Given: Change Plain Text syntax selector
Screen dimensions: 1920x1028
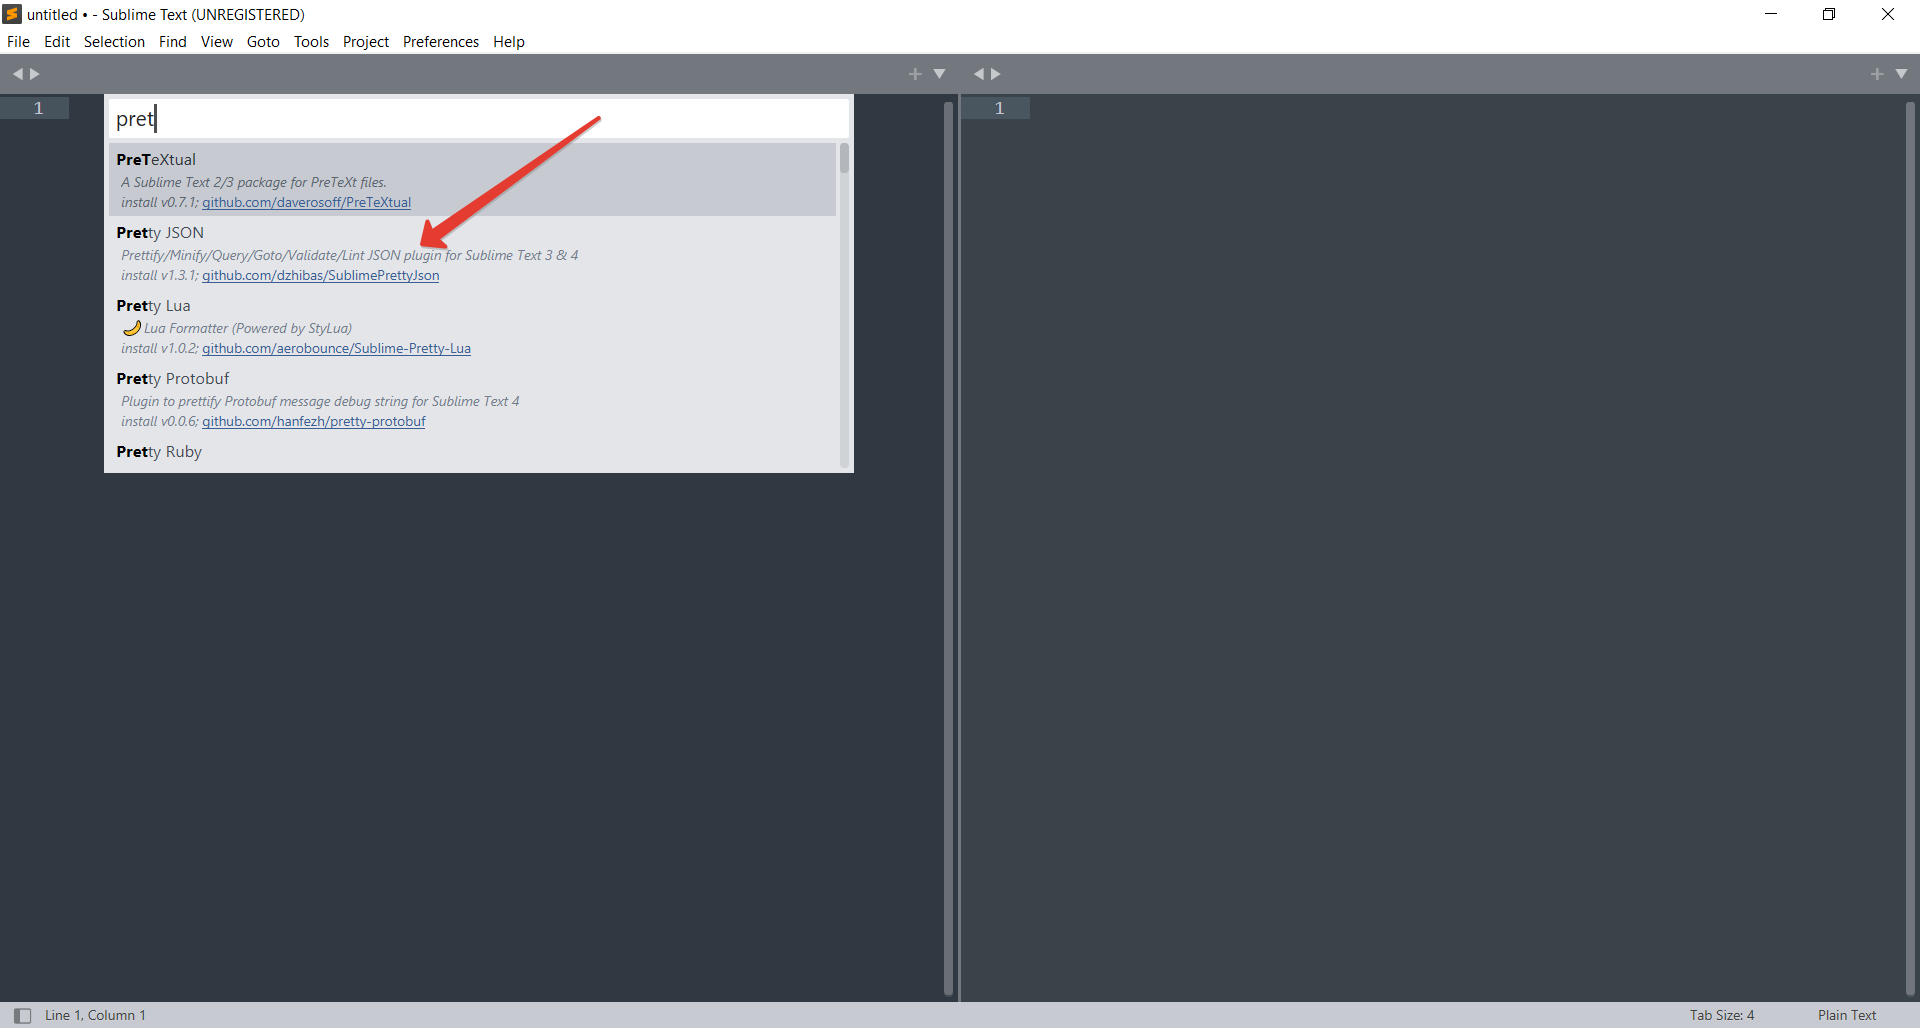Looking at the screenshot, I should (x=1847, y=1015).
